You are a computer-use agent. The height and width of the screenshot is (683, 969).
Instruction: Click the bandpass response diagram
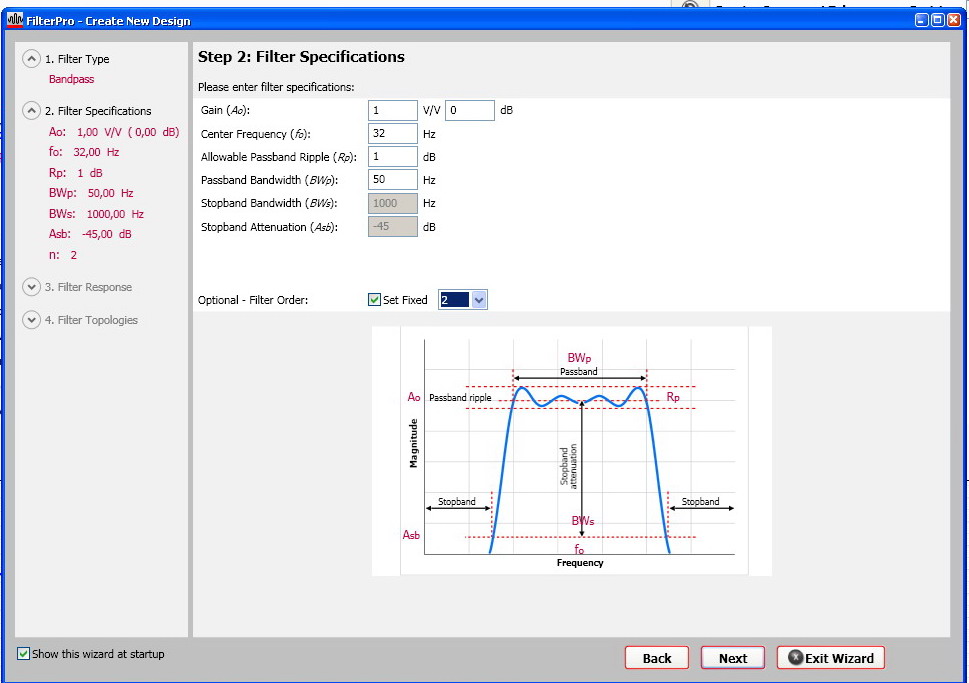click(572, 451)
